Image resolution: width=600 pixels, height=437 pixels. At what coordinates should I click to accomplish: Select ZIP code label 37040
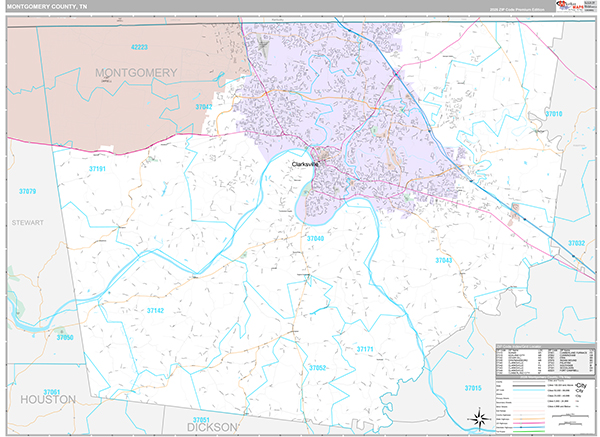(315, 238)
